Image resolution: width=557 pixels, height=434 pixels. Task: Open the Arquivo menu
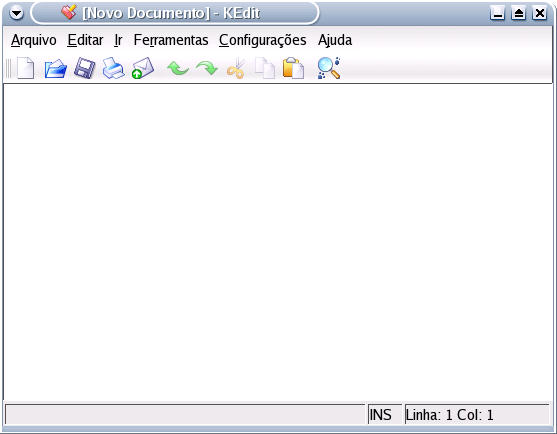tap(33, 40)
